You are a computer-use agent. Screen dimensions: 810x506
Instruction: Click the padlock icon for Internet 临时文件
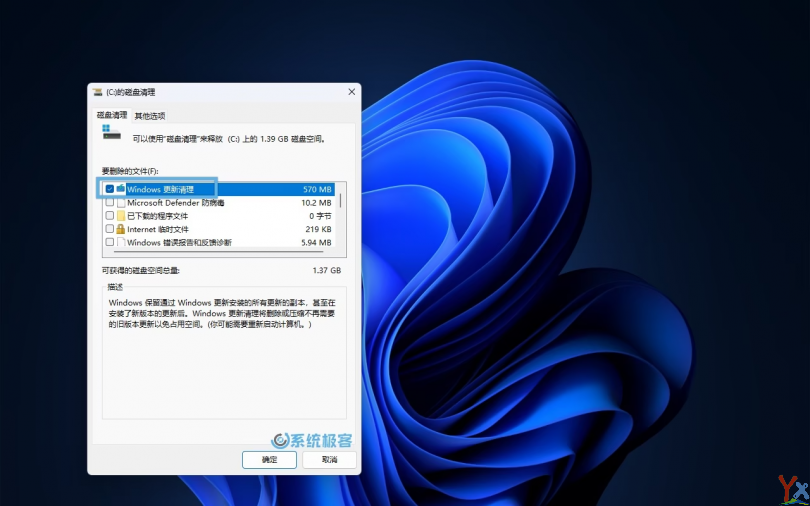[121, 229]
